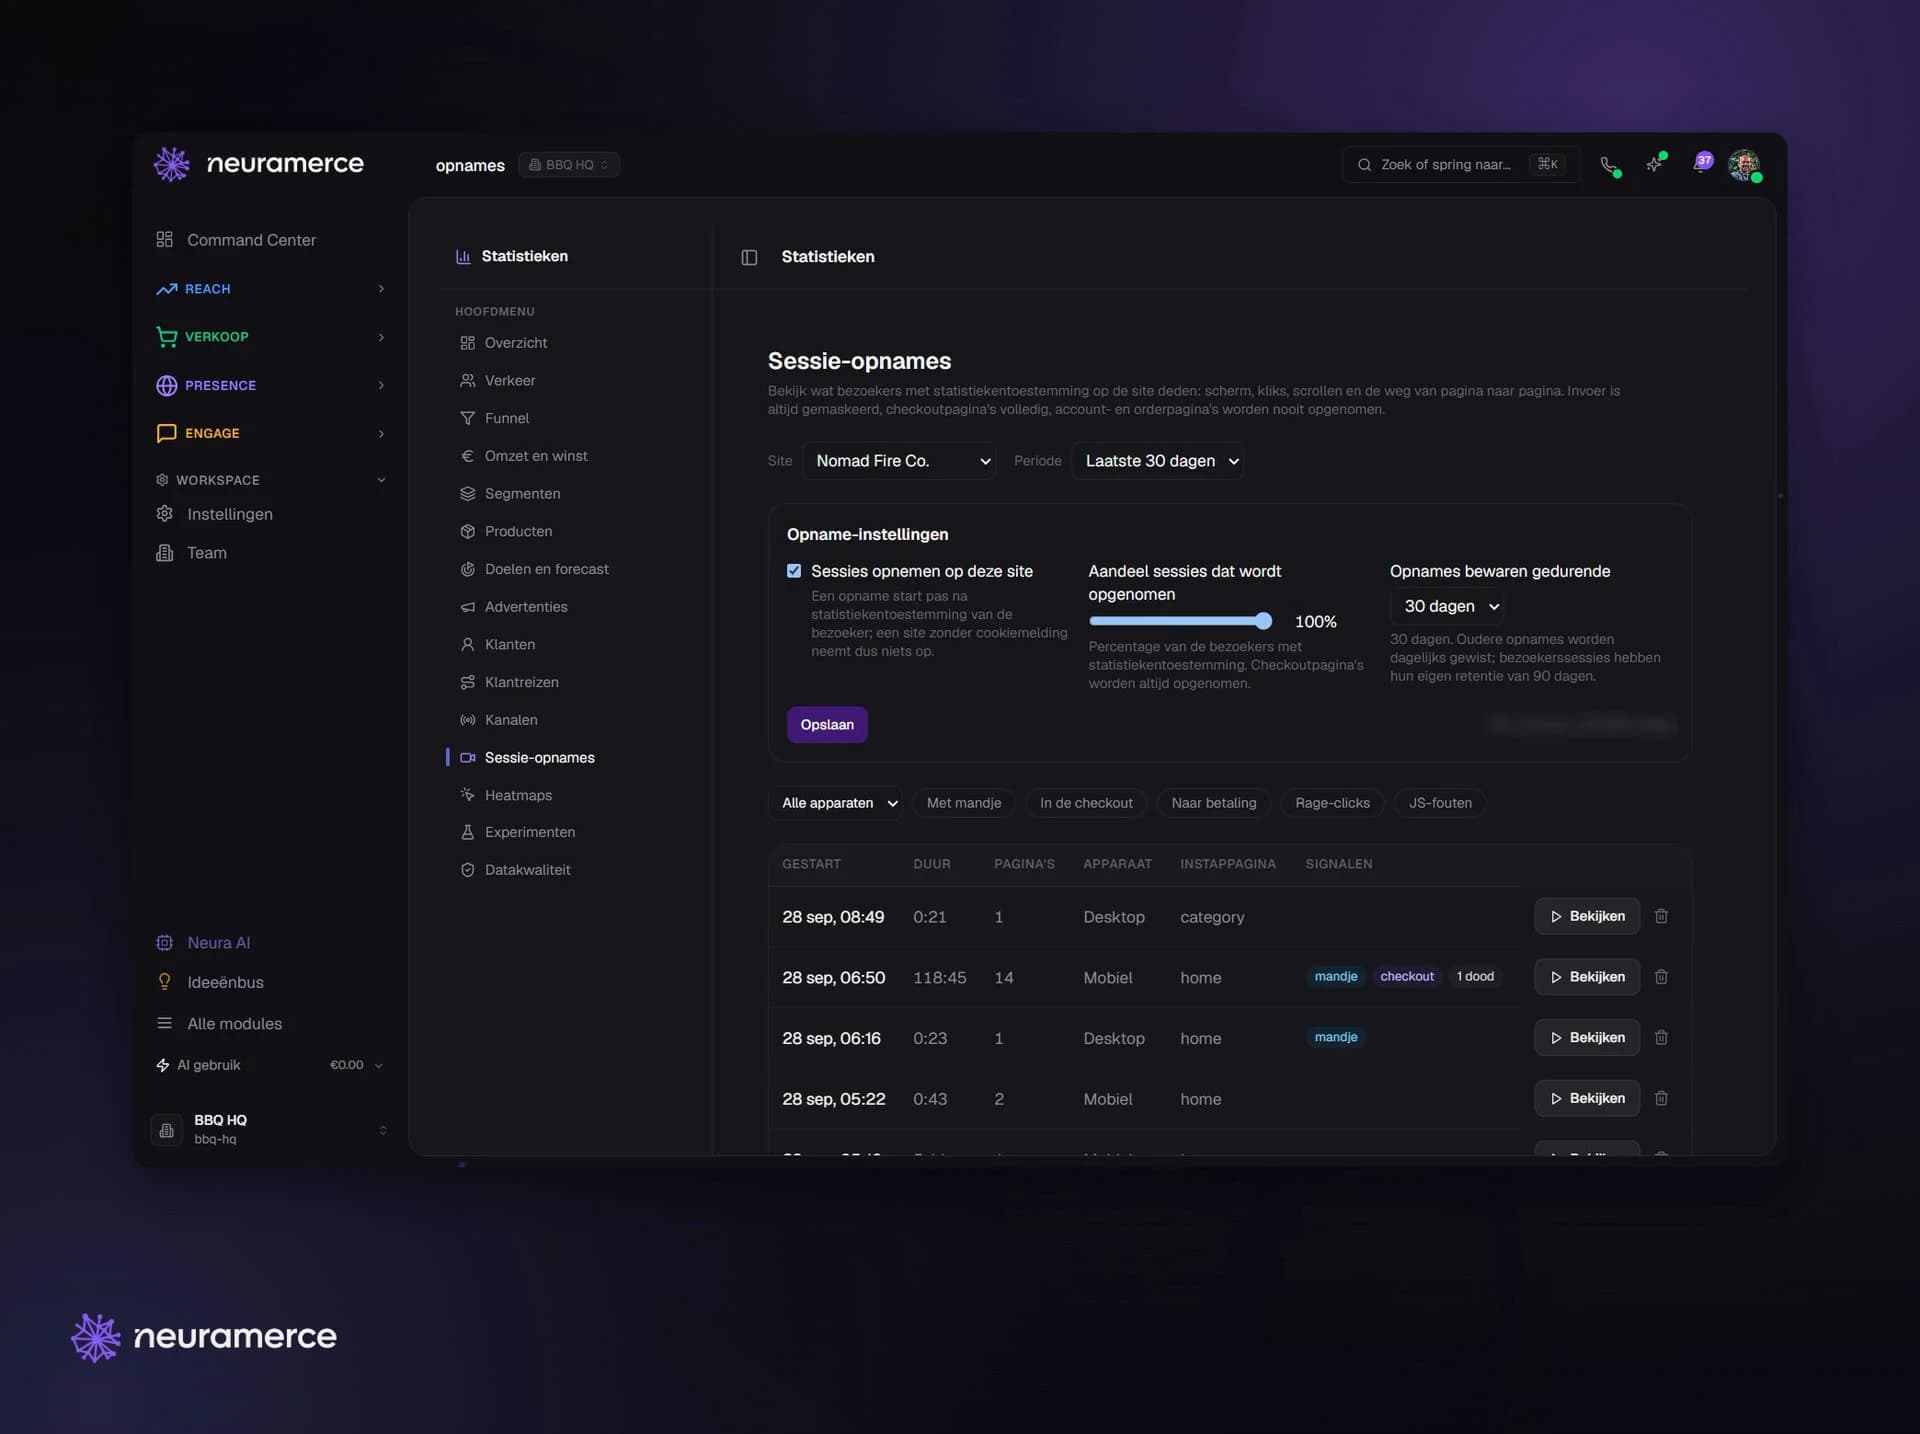Viewport: 1920px width, 1434px height.
Task: Expand the REACH section
Action: 270,289
